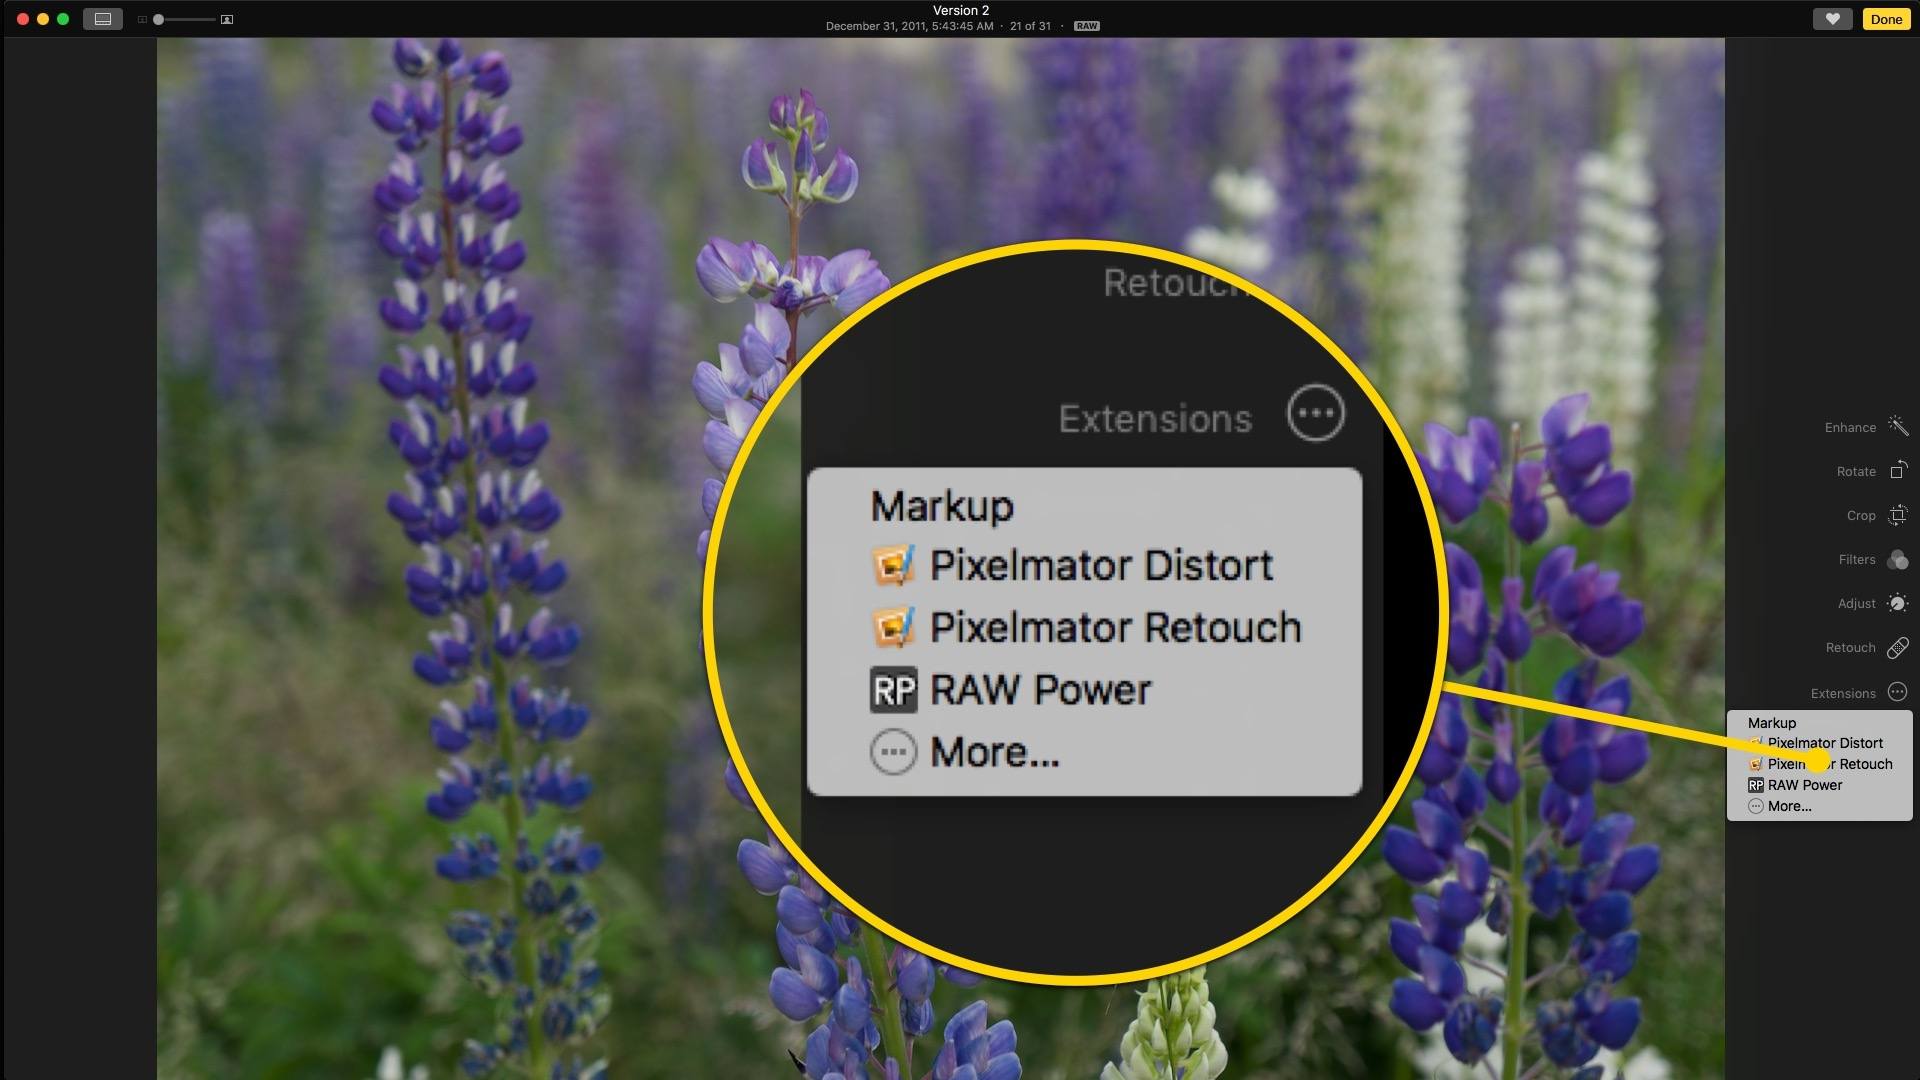Screen dimensions: 1920x1080
Task: Click the zoom slider in the toolbar
Action: [x=184, y=19]
